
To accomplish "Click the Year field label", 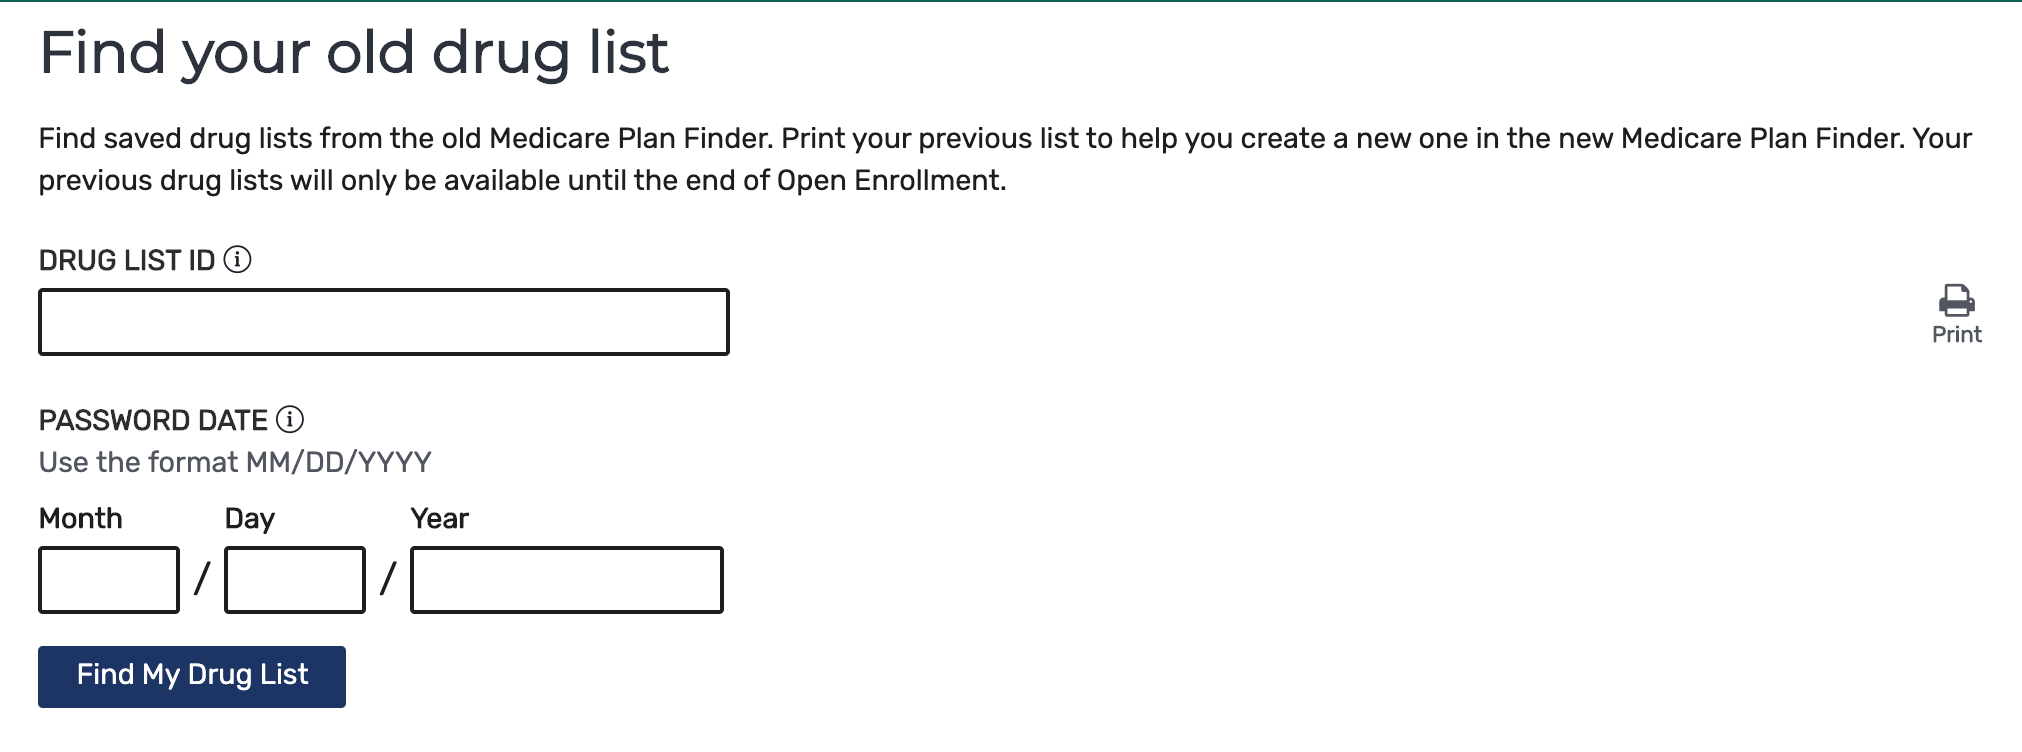I will pyautogui.click(x=440, y=519).
